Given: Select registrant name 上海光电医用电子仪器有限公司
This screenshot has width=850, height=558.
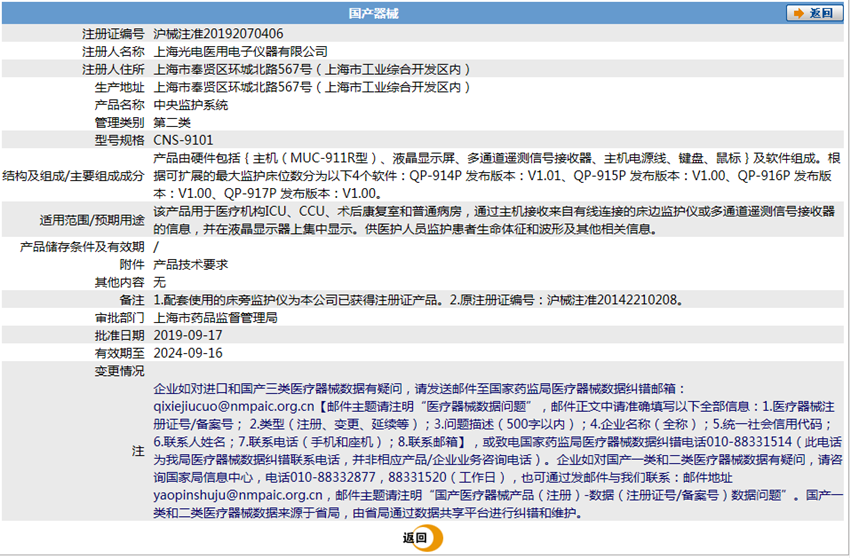Looking at the screenshot, I should pos(241,52).
